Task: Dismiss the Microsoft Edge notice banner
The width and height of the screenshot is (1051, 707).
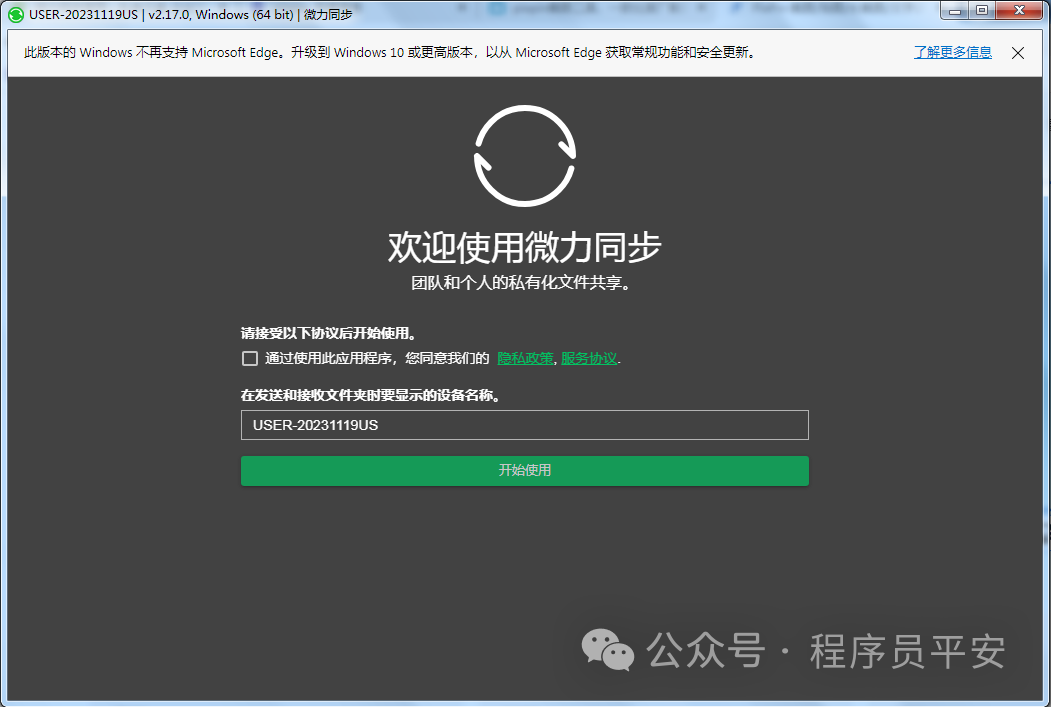Action: (1017, 53)
